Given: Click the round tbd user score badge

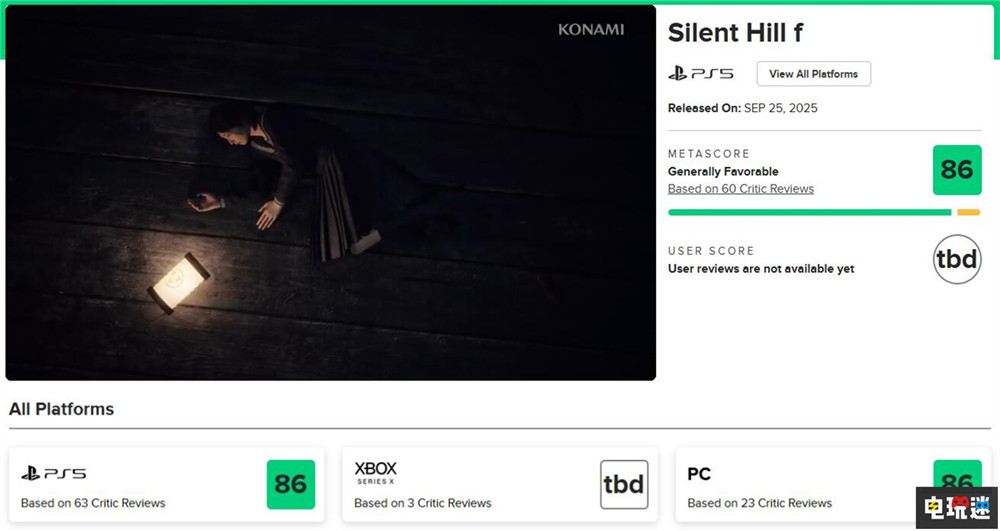Looking at the screenshot, I should pos(956,259).
